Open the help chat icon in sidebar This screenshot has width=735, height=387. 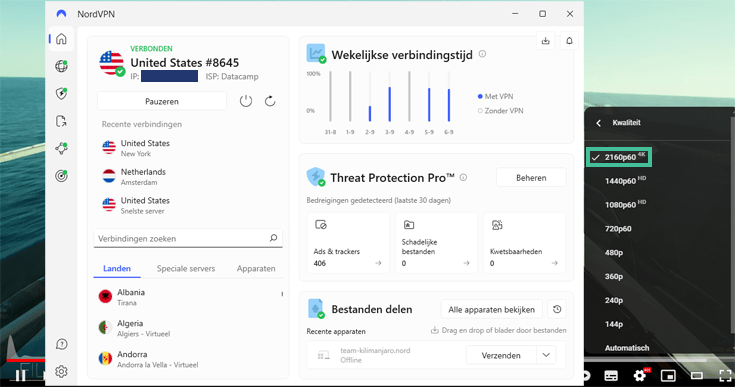(x=61, y=344)
